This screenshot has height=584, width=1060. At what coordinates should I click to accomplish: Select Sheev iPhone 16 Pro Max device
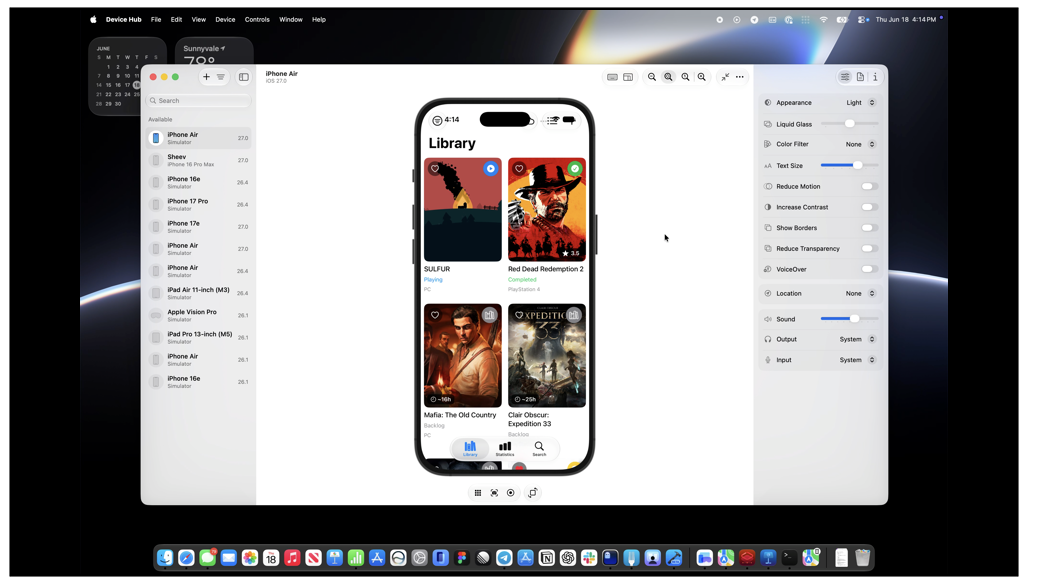(199, 160)
